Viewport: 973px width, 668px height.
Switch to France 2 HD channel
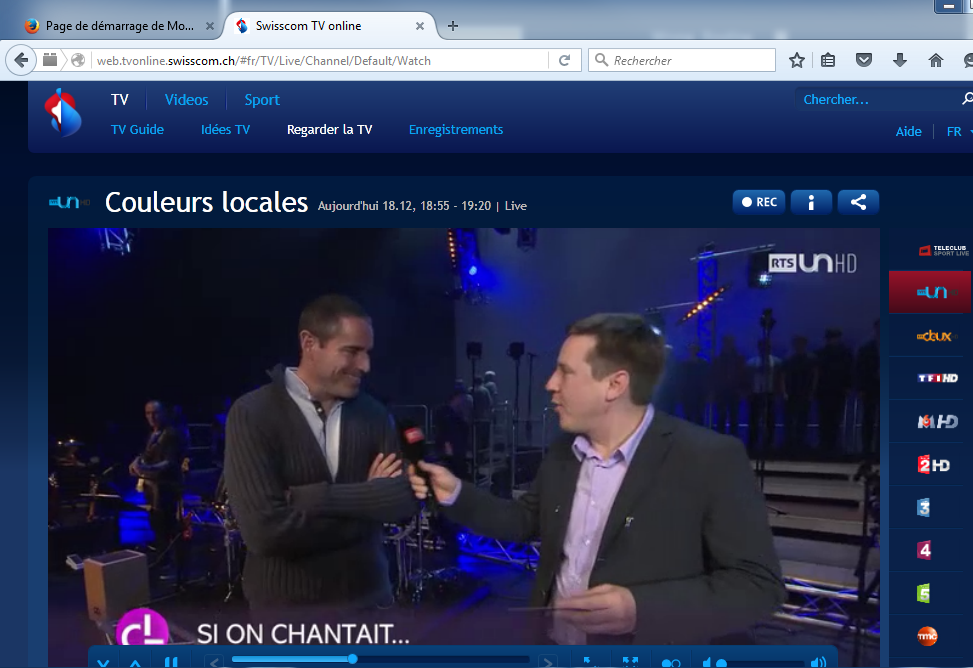(x=933, y=464)
